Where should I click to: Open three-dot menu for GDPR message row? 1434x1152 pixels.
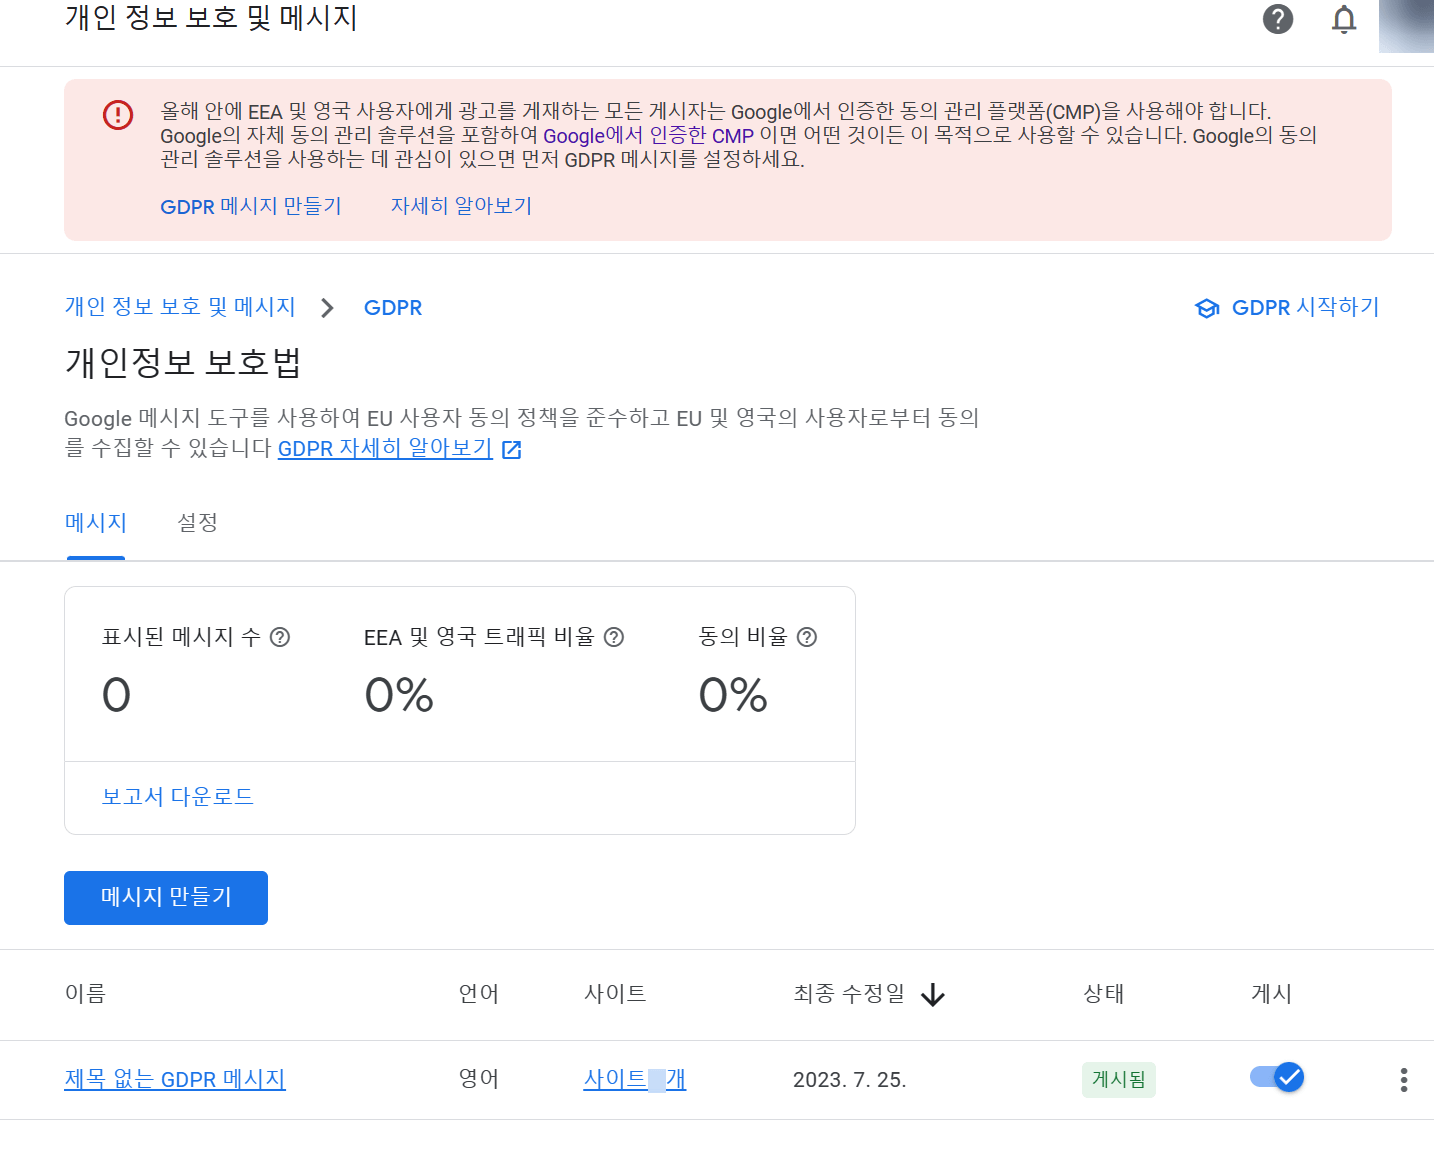coord(1404,1080)
